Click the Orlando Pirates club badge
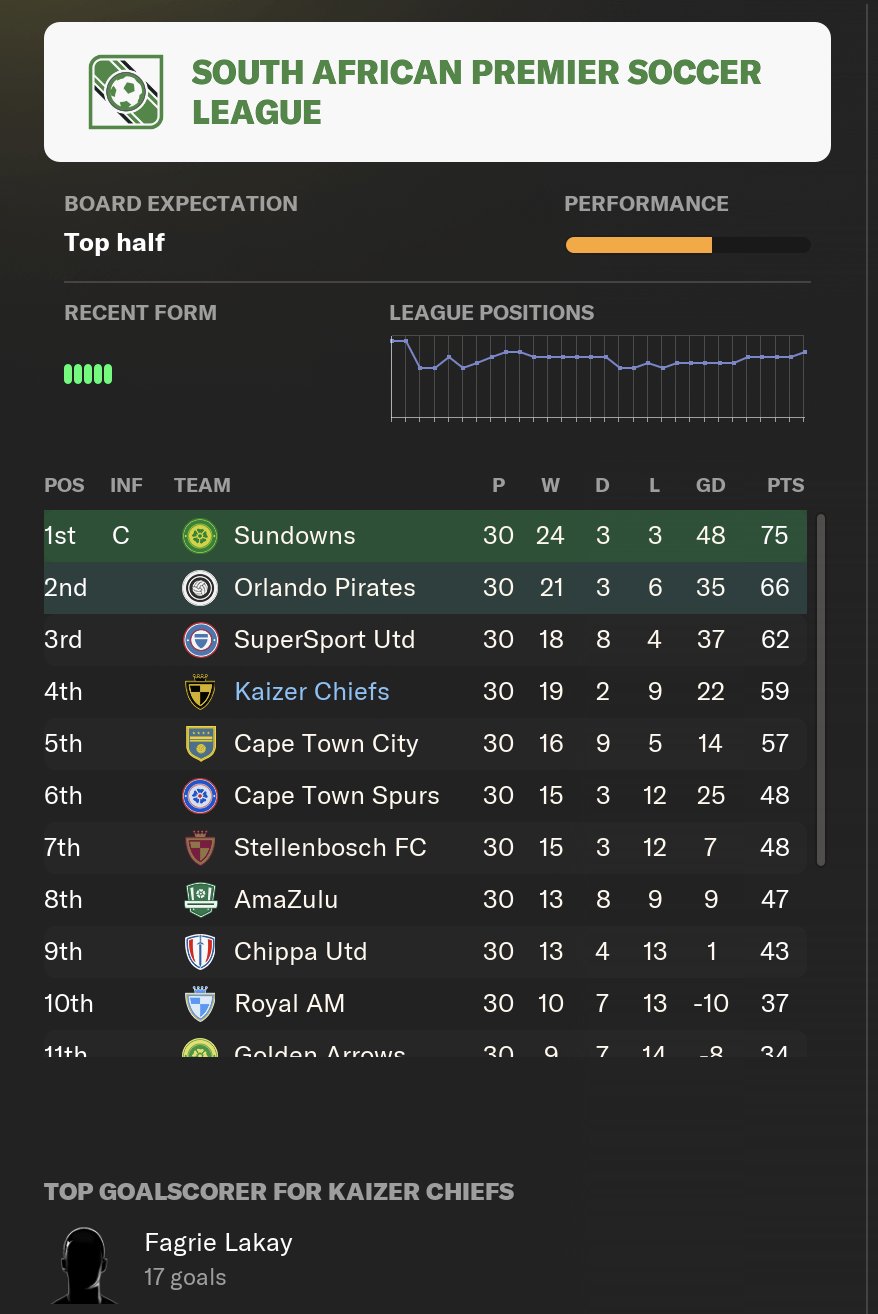The width and height of the screenshot is (878, 1314). (200, 588)
